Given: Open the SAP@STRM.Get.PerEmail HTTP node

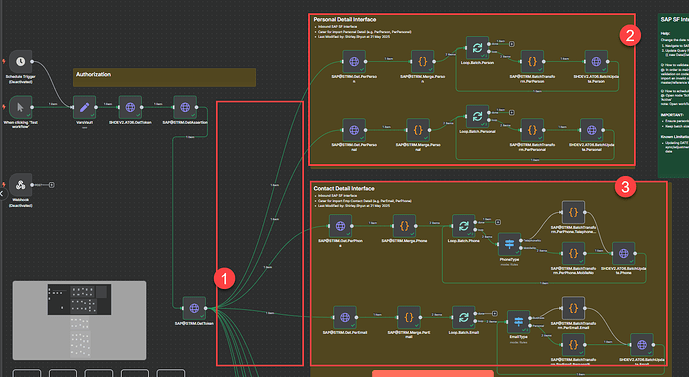Looking at the screenshot, I should tap(345, 318).
